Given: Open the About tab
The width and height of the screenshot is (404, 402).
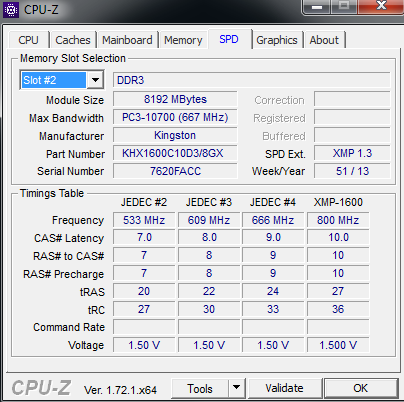Looking at the screenshot, I should point(324,40).
